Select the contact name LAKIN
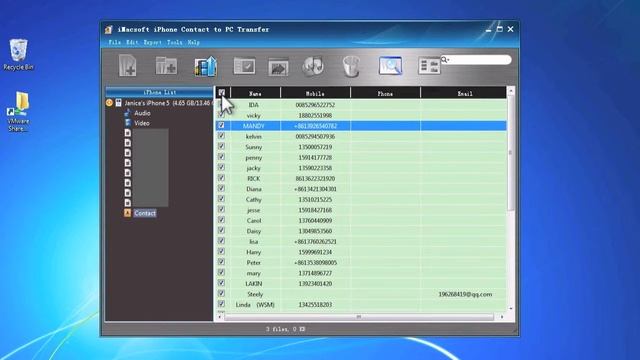The image size is (640, 360). click(x=254, y=283)
